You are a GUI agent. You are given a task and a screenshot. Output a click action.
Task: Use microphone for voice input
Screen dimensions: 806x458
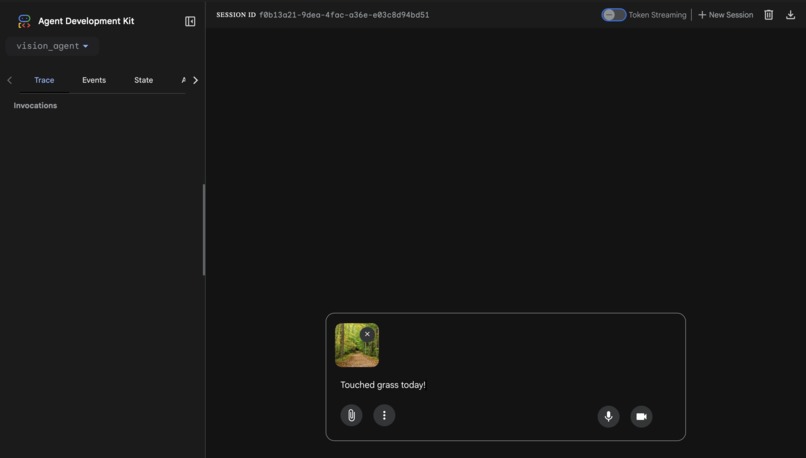tap(609, 416)
